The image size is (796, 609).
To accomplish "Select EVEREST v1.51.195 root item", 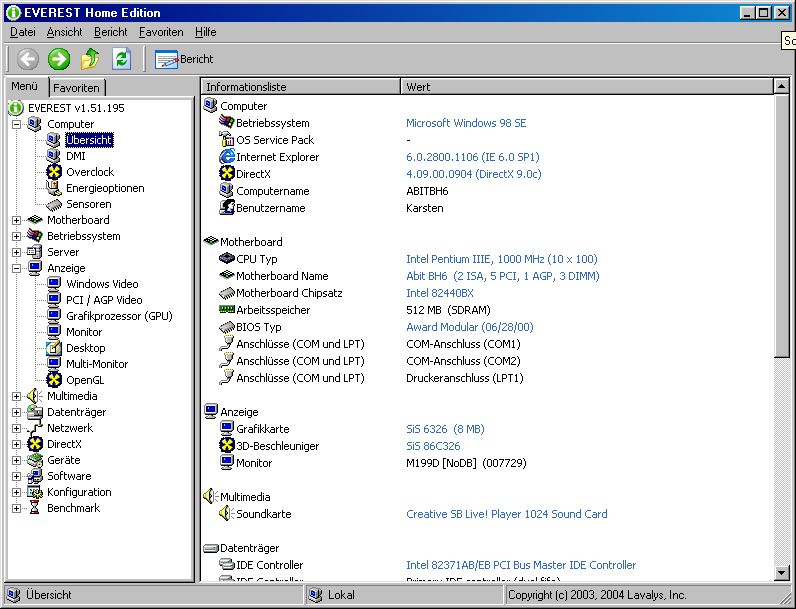I will 76,108.
